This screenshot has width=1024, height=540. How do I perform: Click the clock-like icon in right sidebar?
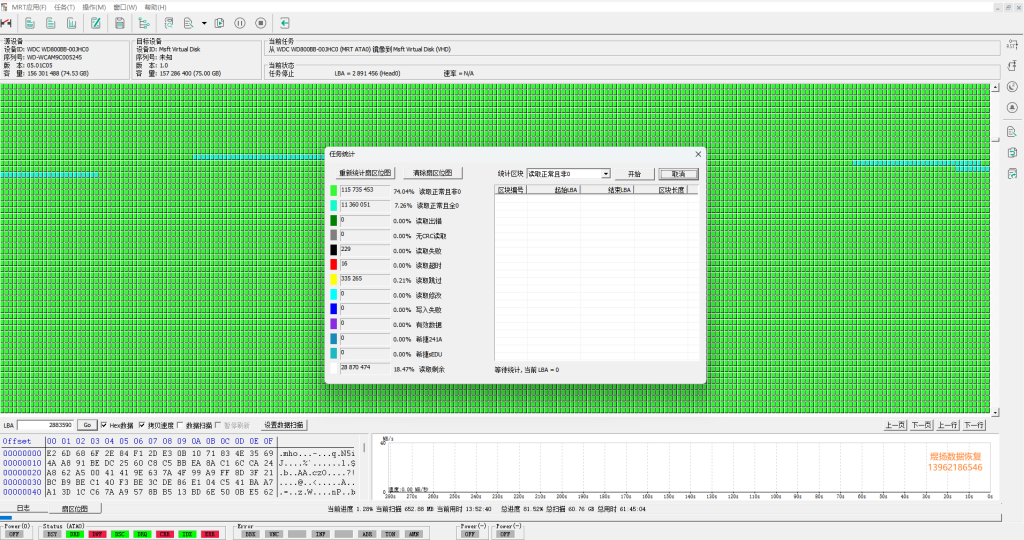[1012, 87]
